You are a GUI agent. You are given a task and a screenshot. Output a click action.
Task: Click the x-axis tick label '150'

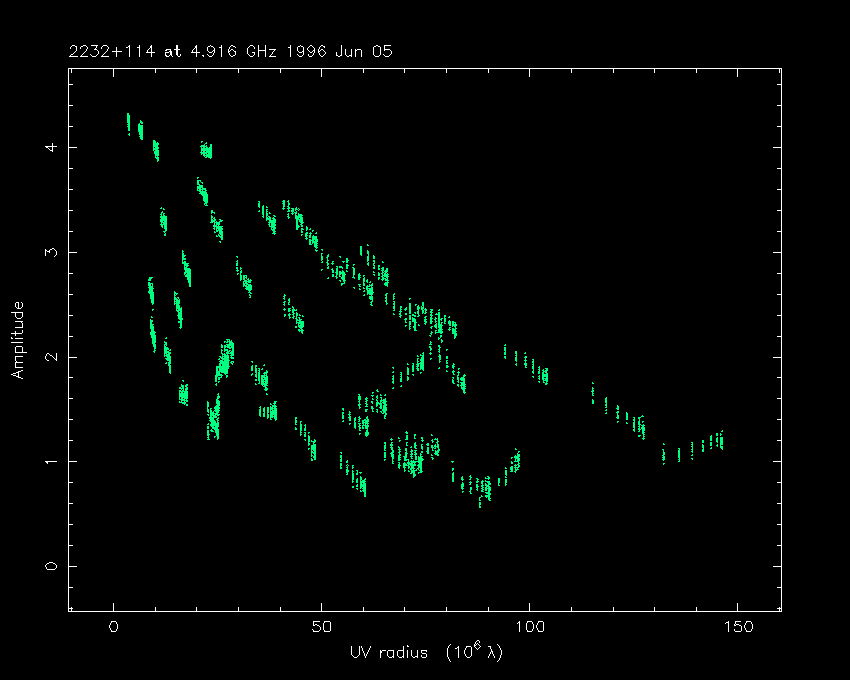tap(737, 627)
